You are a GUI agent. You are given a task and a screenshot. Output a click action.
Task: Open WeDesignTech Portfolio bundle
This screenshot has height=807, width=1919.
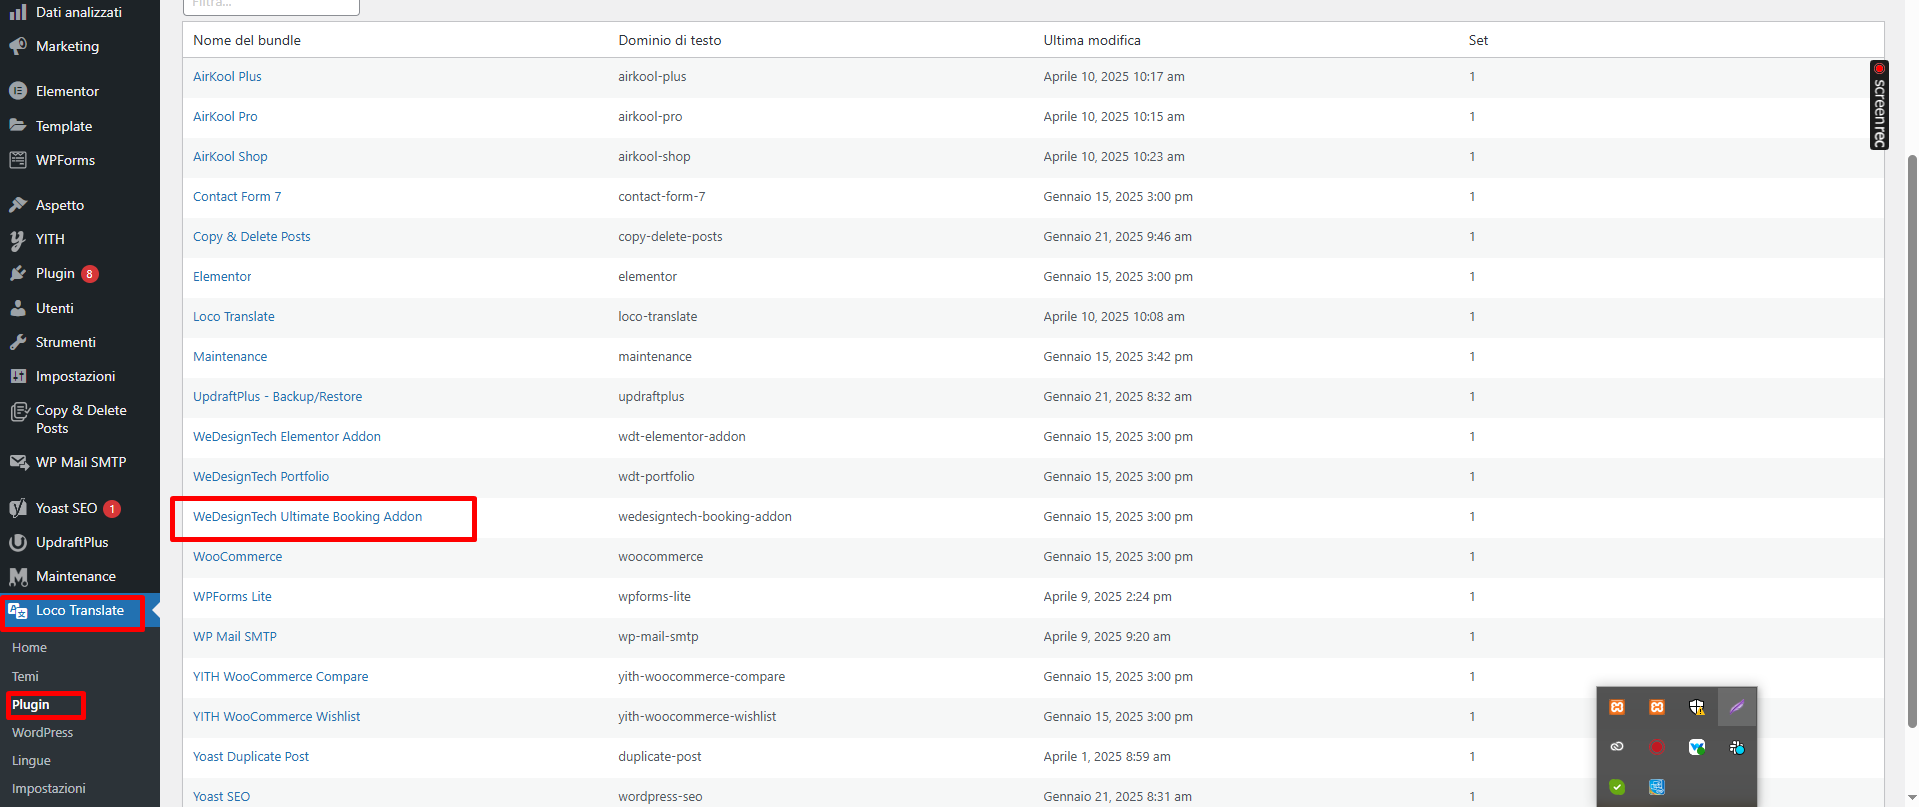coord(261,477)
